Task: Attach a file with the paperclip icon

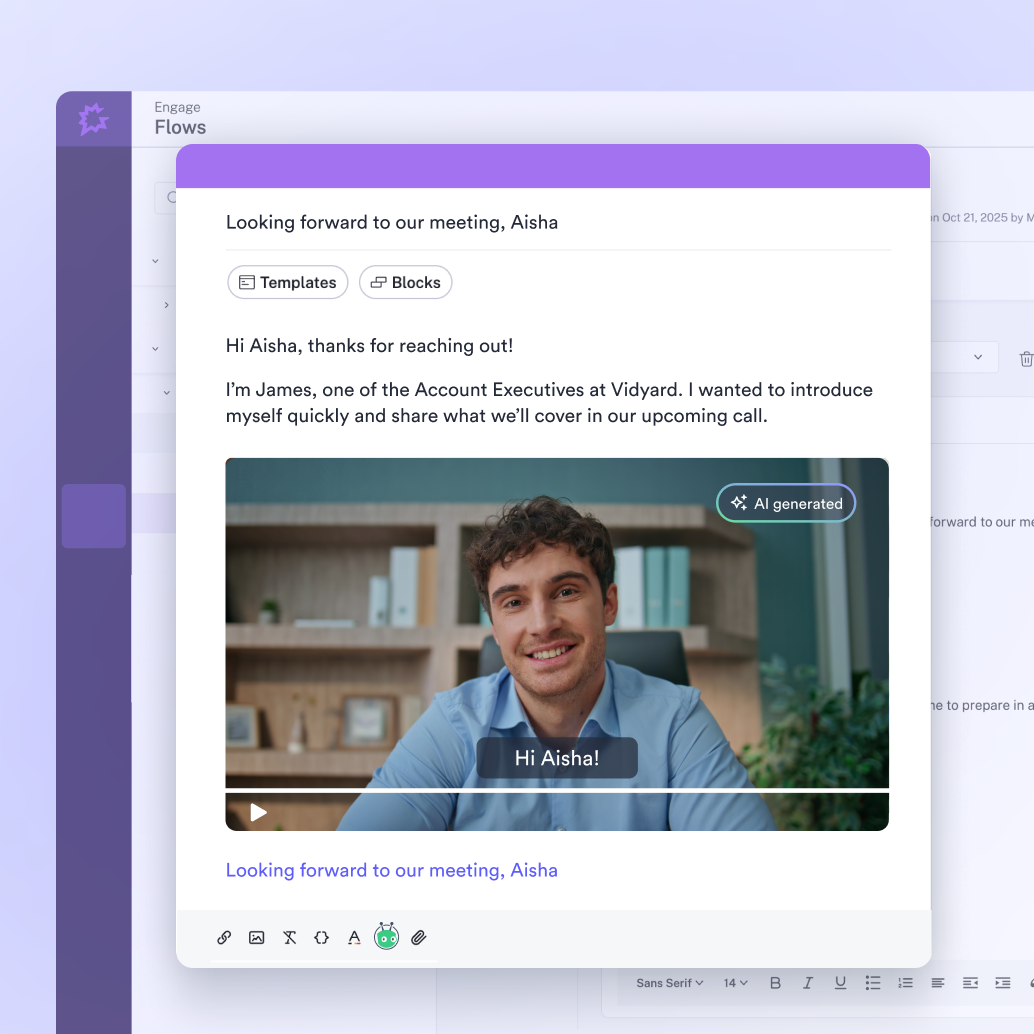Action: [x=419, y=938]
